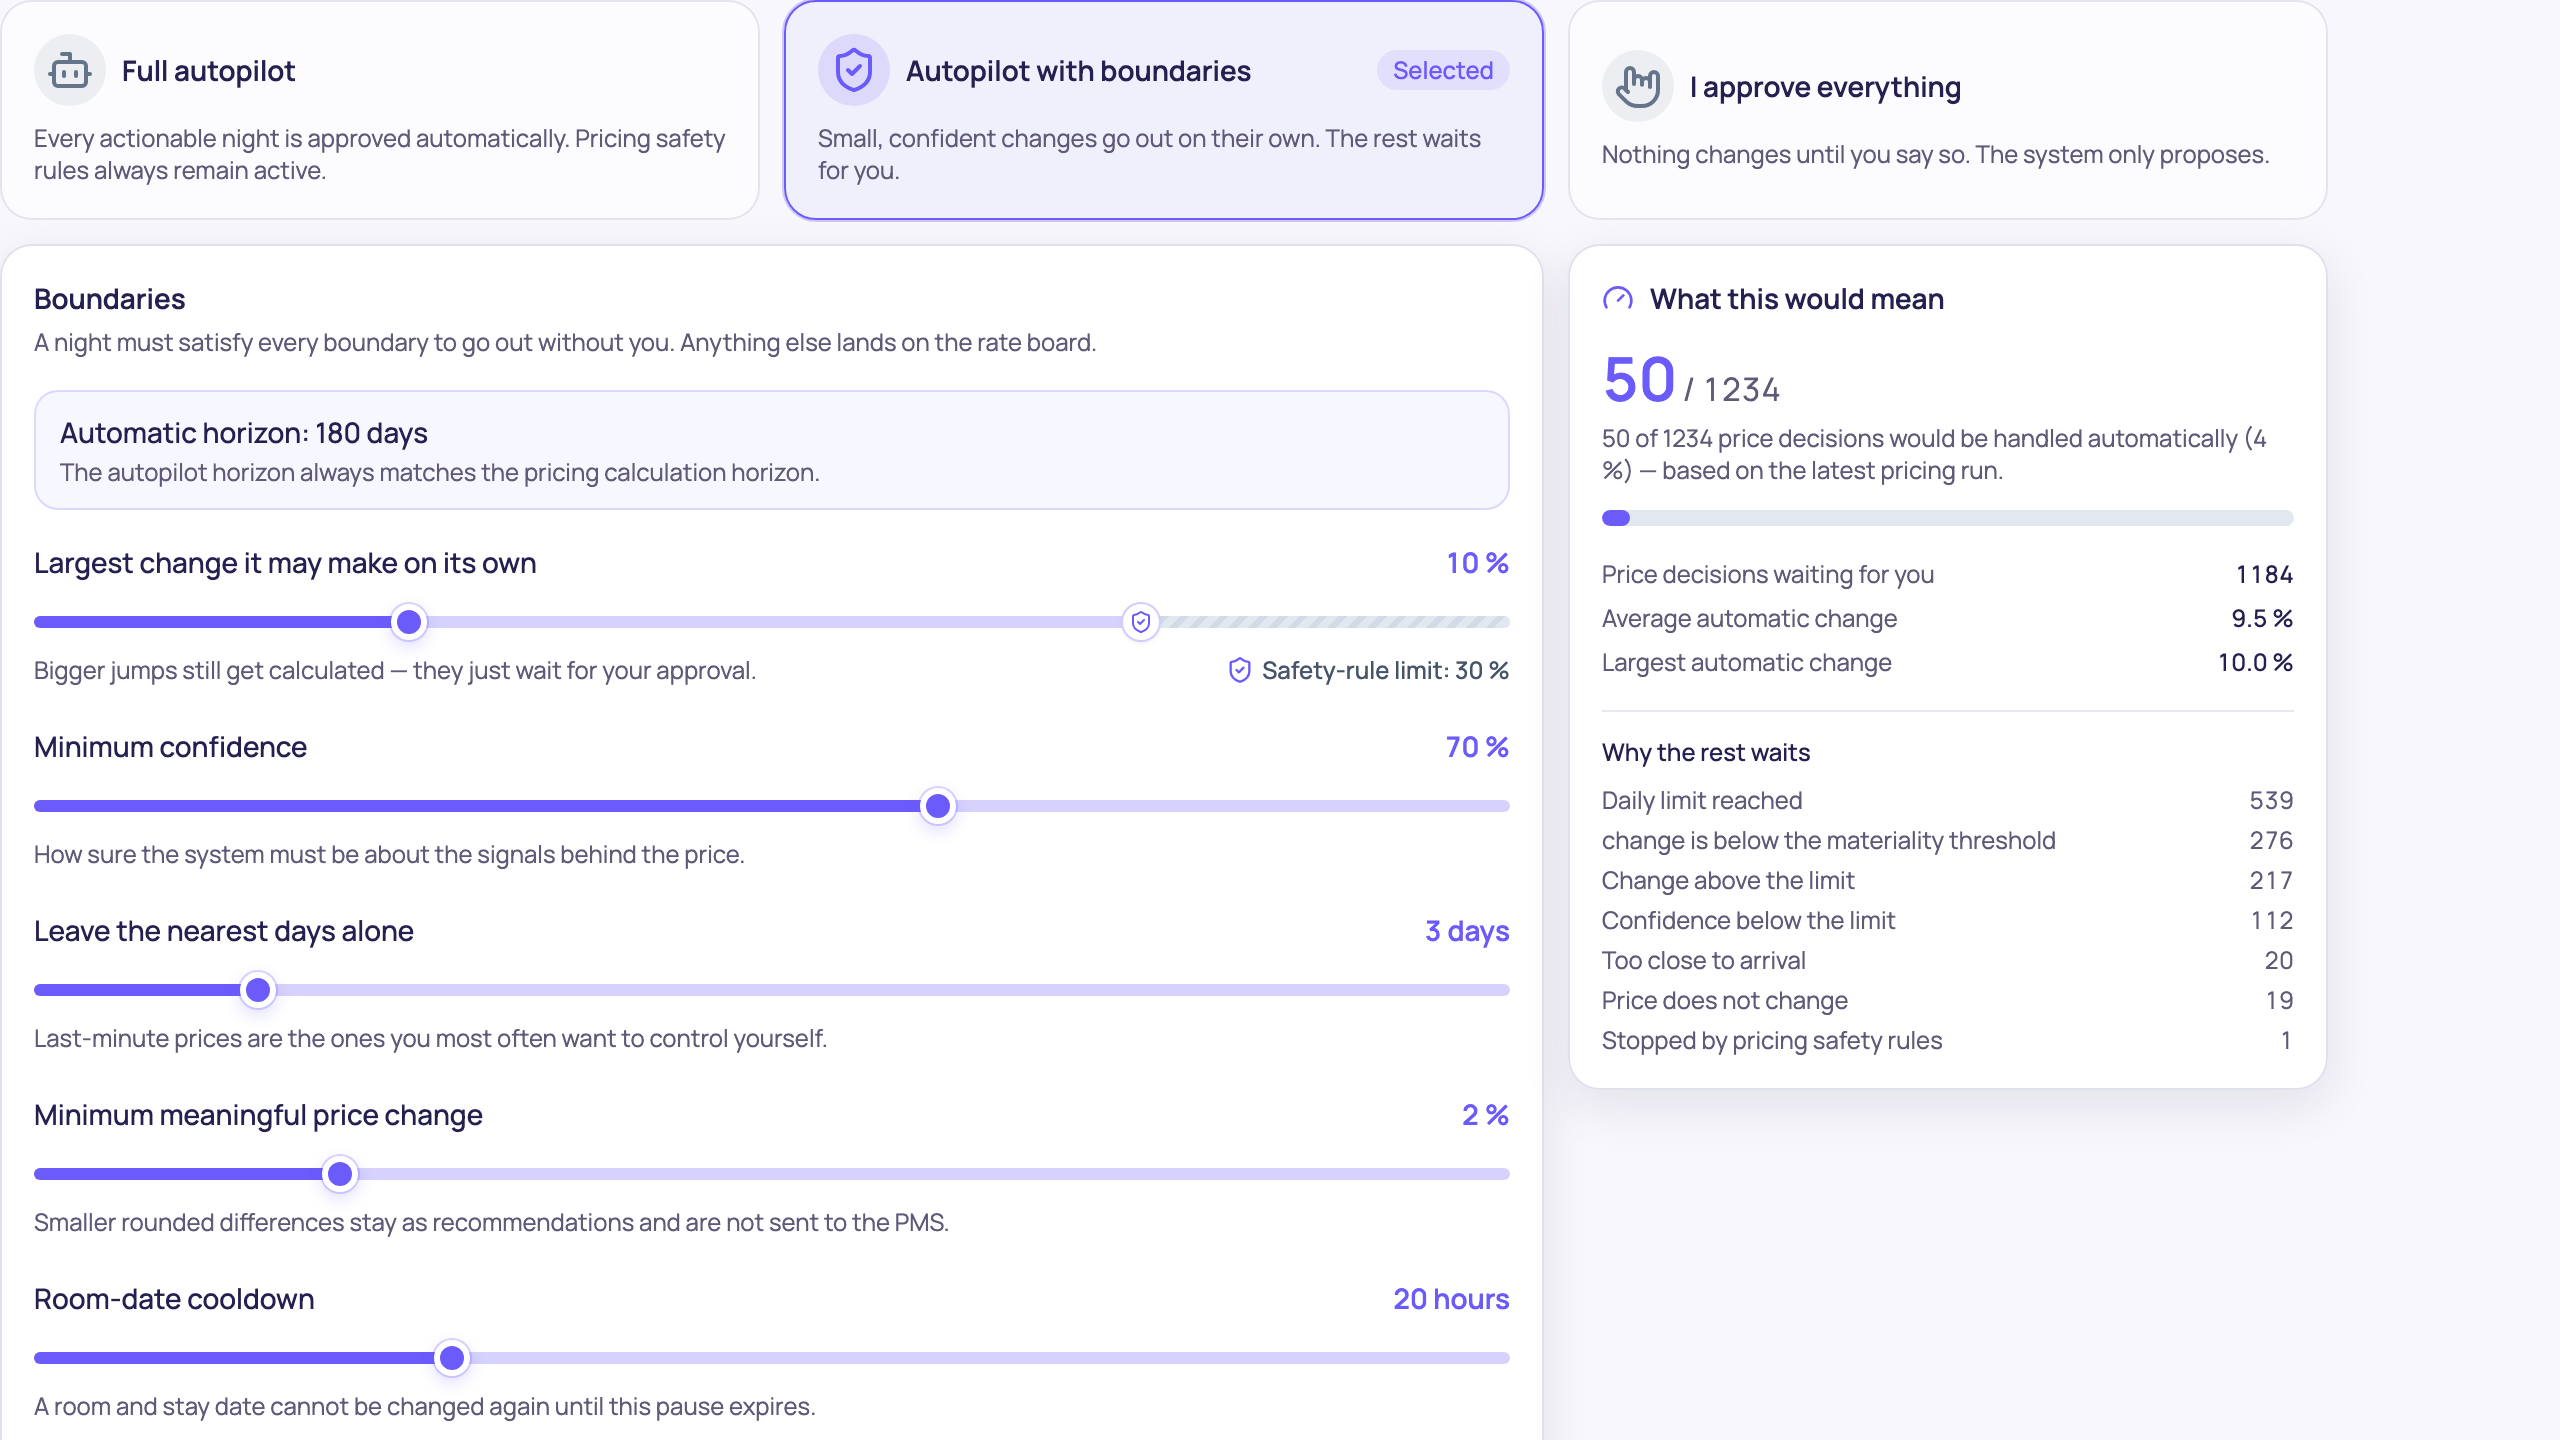The height and width of the screenshot is (1440, 2560).
Task: Click the Largest change slider handle
Action: tap(409, 622)
